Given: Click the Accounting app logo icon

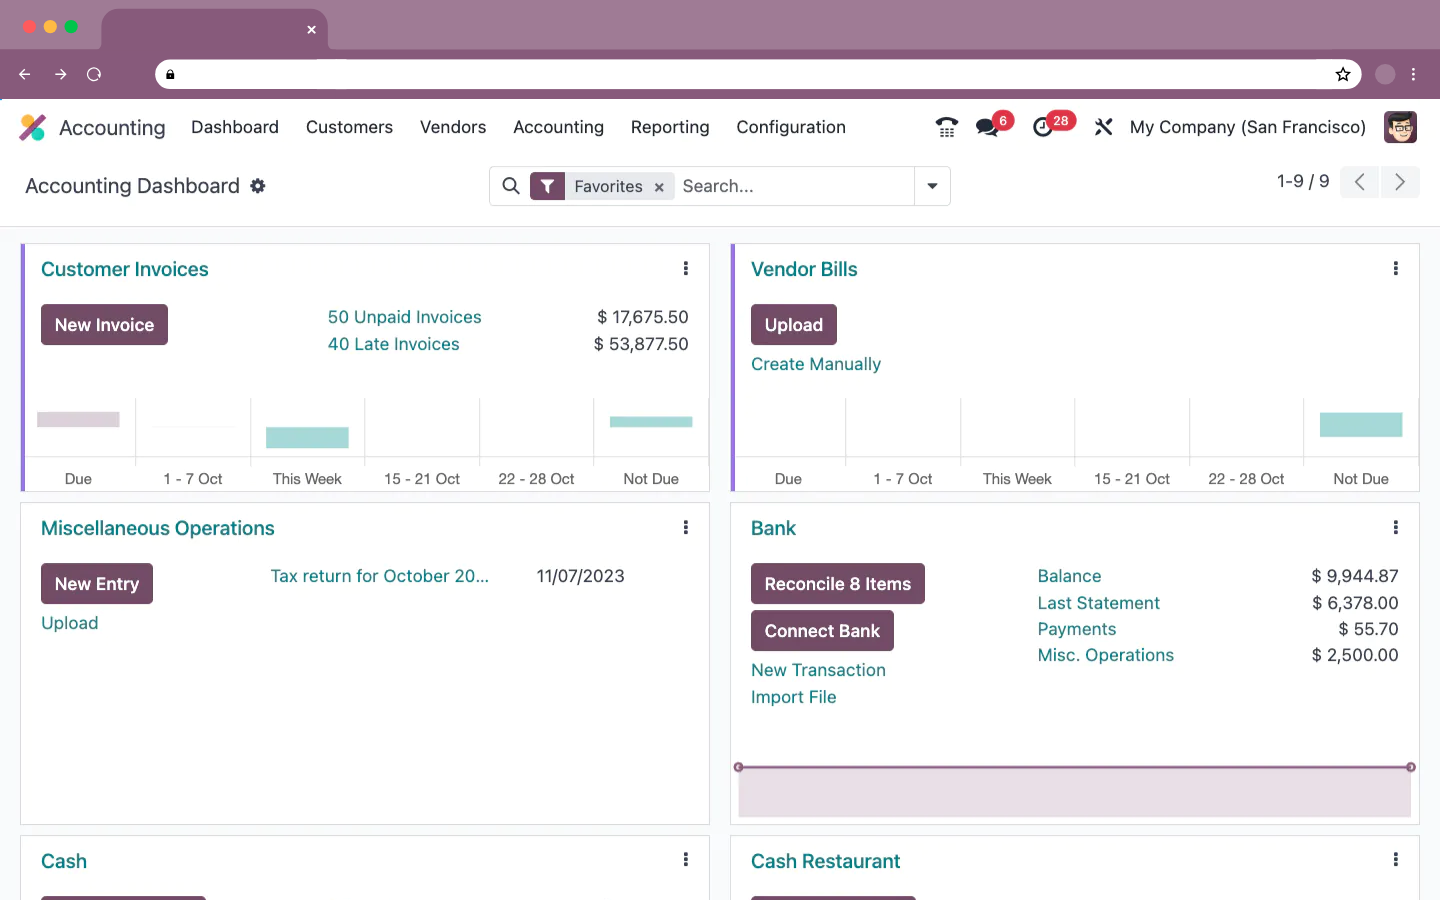Looking at the screenshot, I should click(x=33, y=127).
